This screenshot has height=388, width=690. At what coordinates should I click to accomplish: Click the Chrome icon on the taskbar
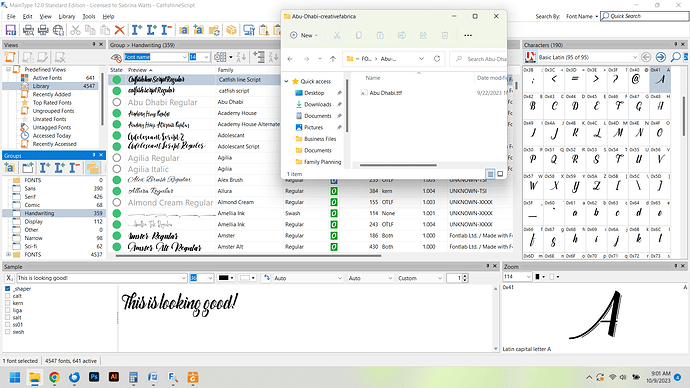(55, 377)
